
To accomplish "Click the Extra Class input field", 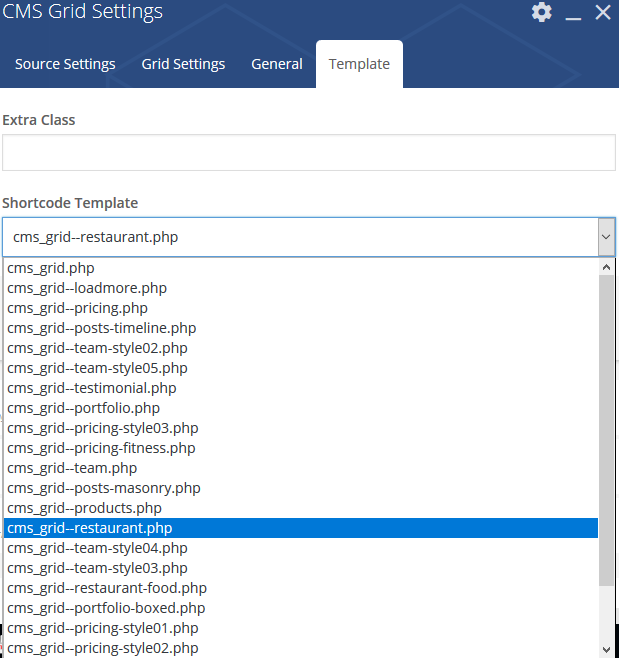I will (308, 153).
